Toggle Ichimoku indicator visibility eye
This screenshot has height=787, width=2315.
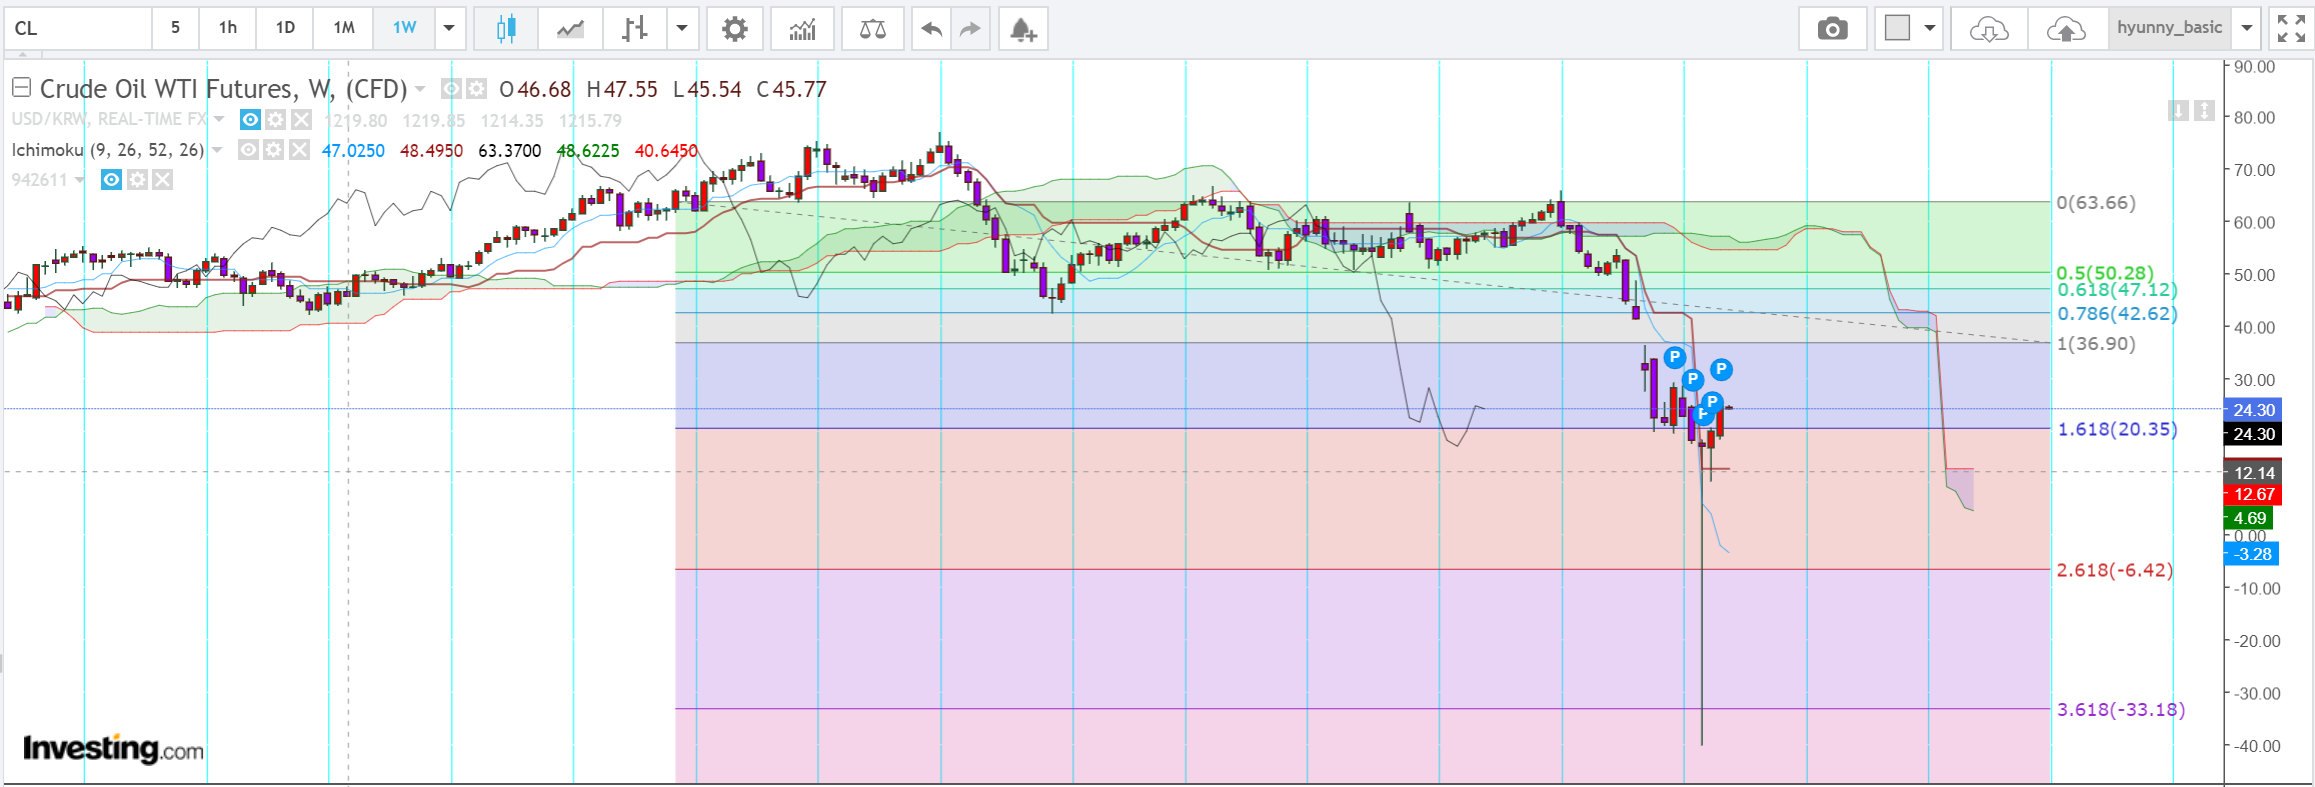pos(248,150)
